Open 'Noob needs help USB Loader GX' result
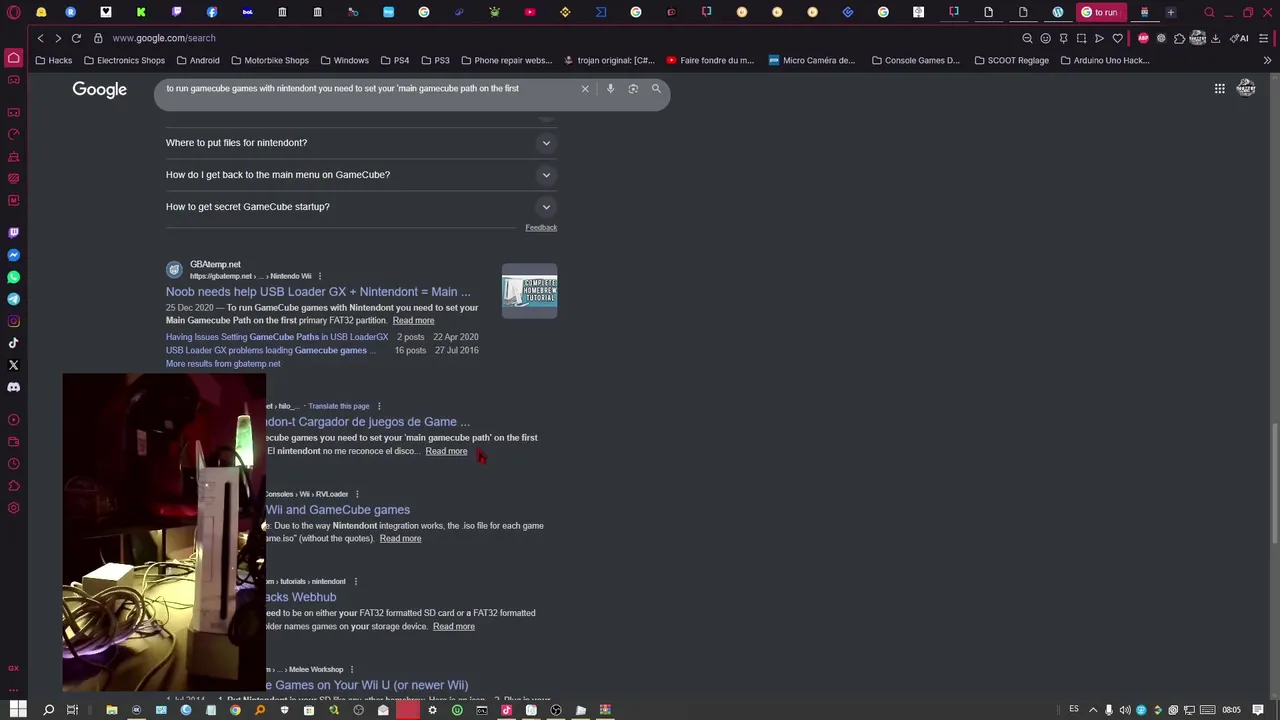The image size is (1280, 720). 318,292
